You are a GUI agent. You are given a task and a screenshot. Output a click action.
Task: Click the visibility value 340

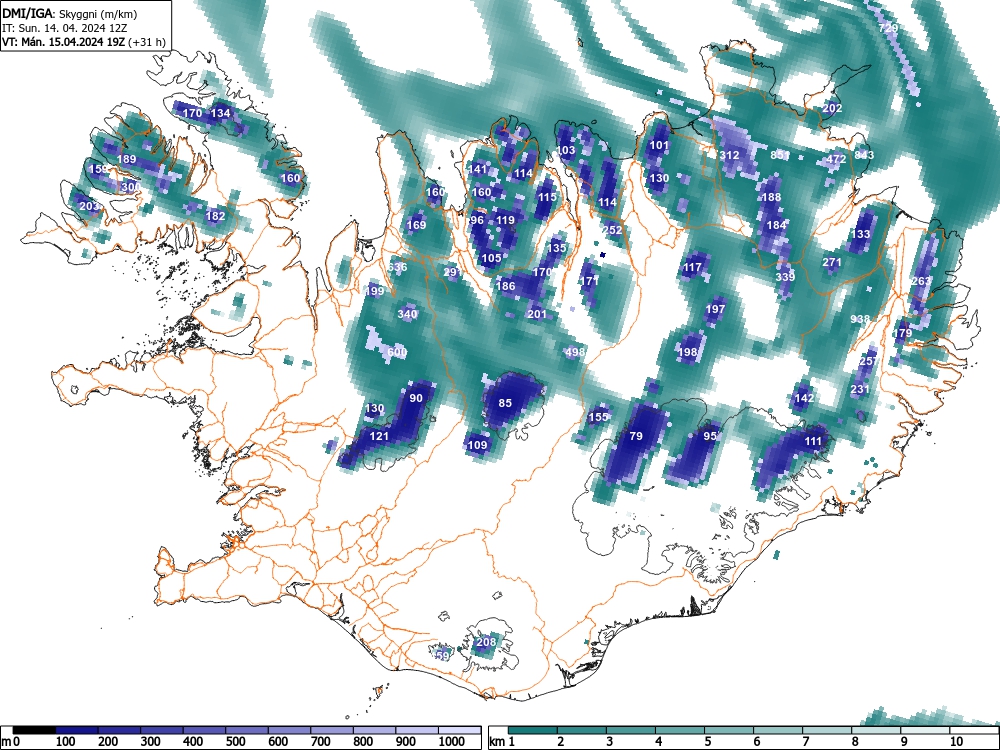(x=407, y=314)
